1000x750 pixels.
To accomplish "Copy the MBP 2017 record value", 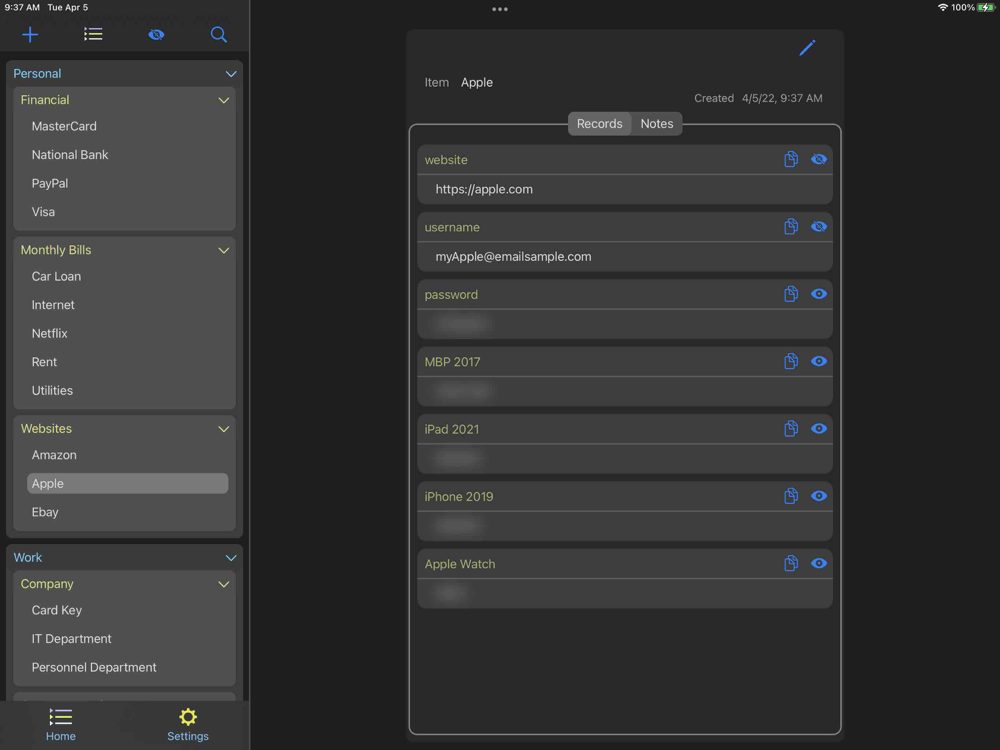I will (x=791, y=362).
